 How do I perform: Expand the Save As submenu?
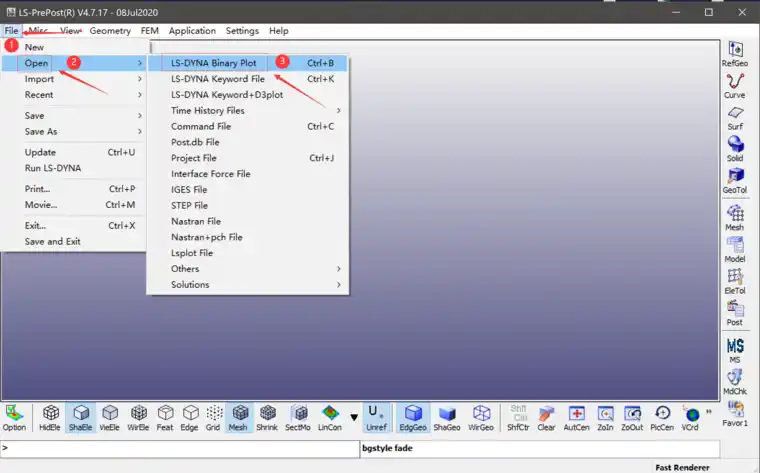74,131
